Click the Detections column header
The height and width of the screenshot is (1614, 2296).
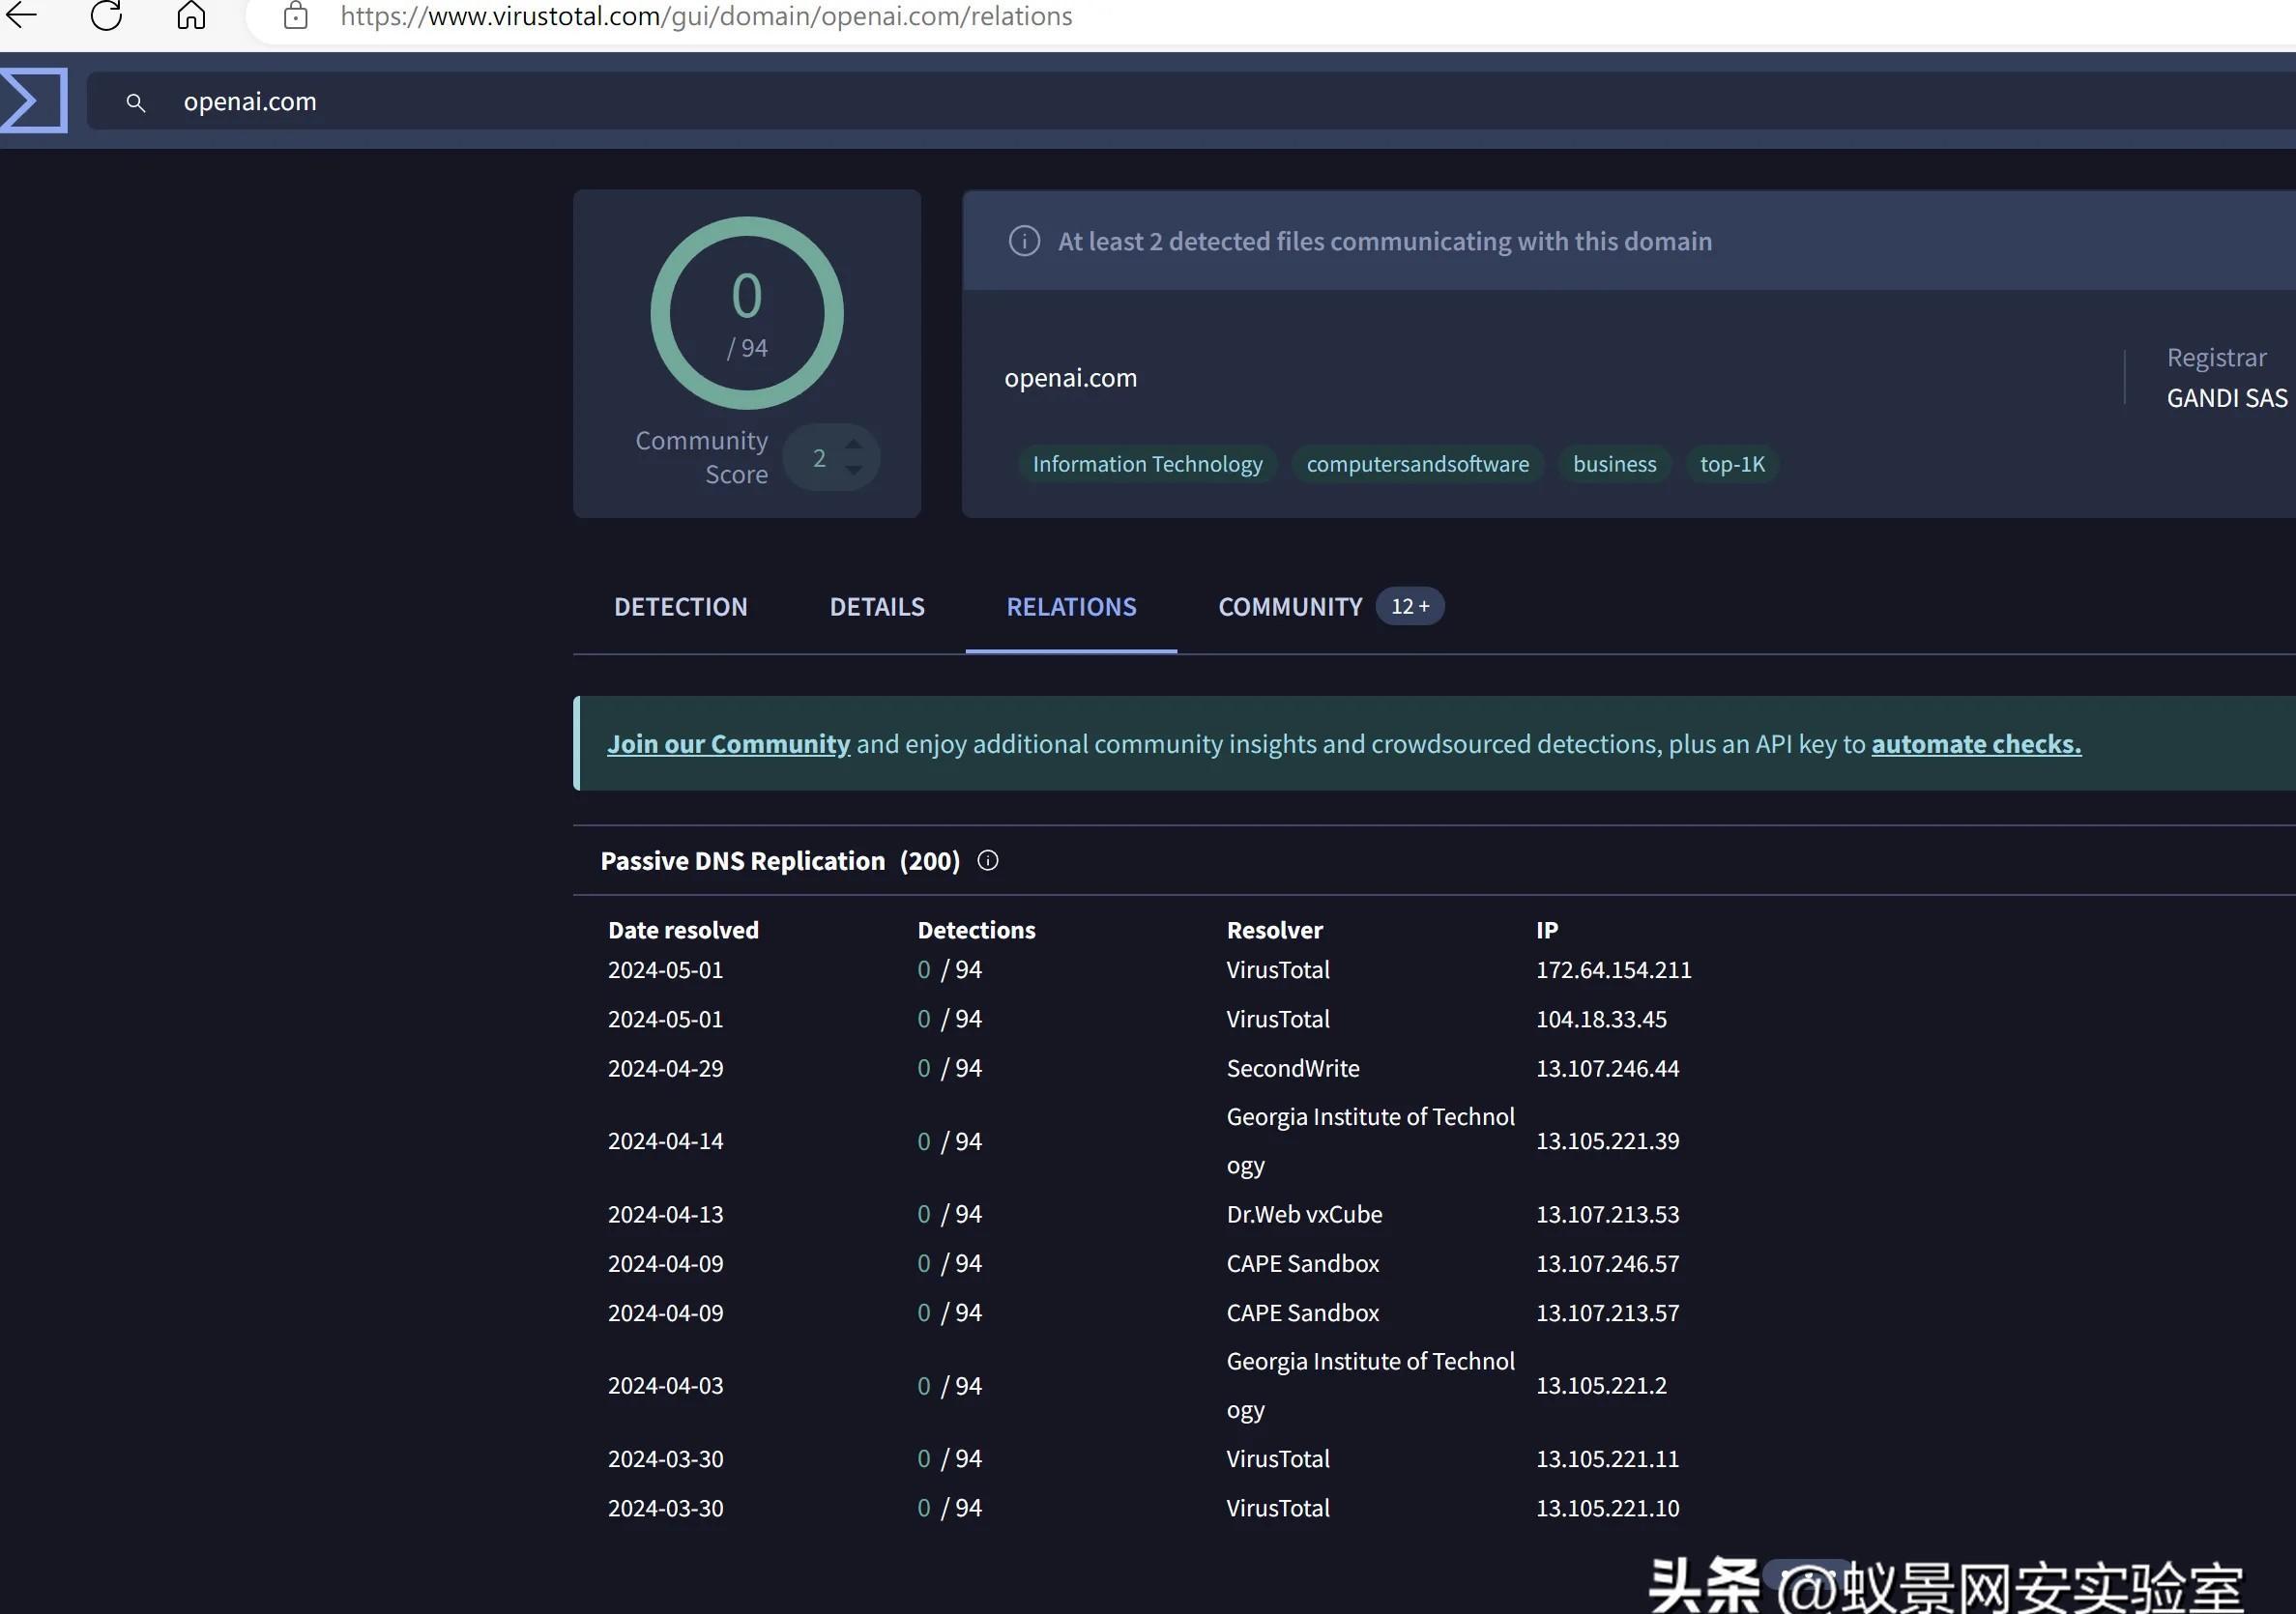(x=976, y=930)
